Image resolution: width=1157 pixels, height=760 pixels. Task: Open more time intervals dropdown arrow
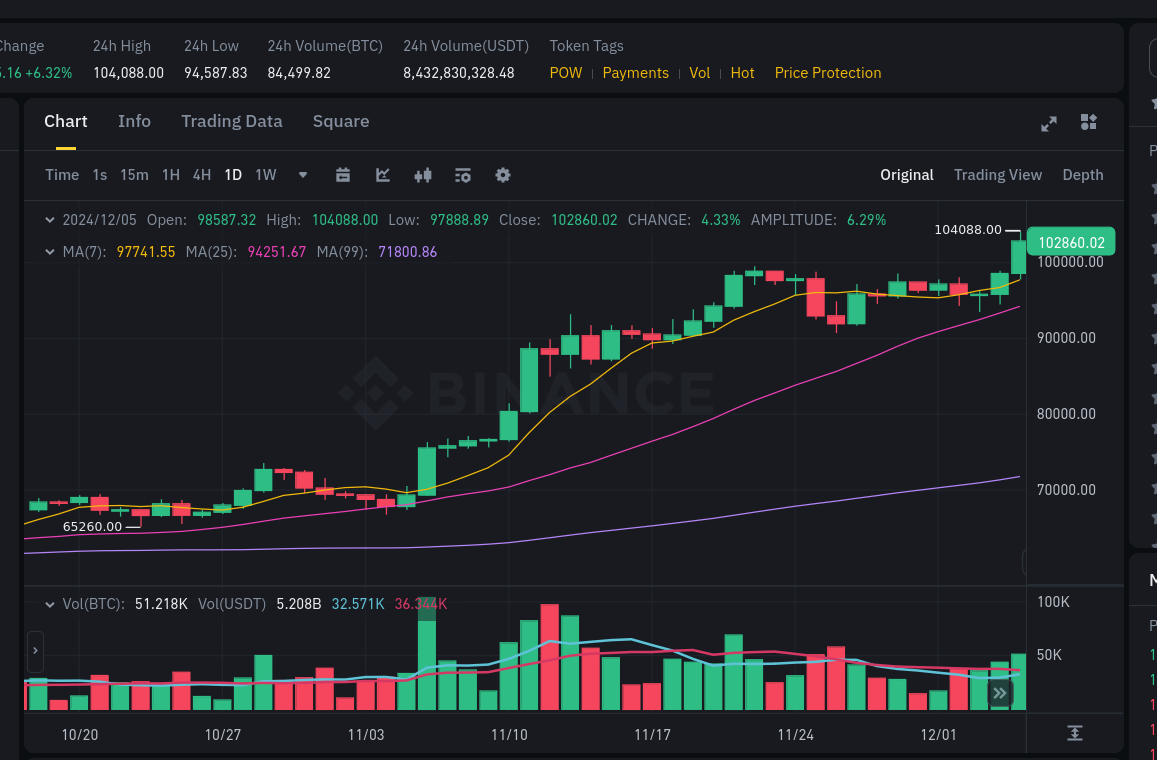[303, 175]
